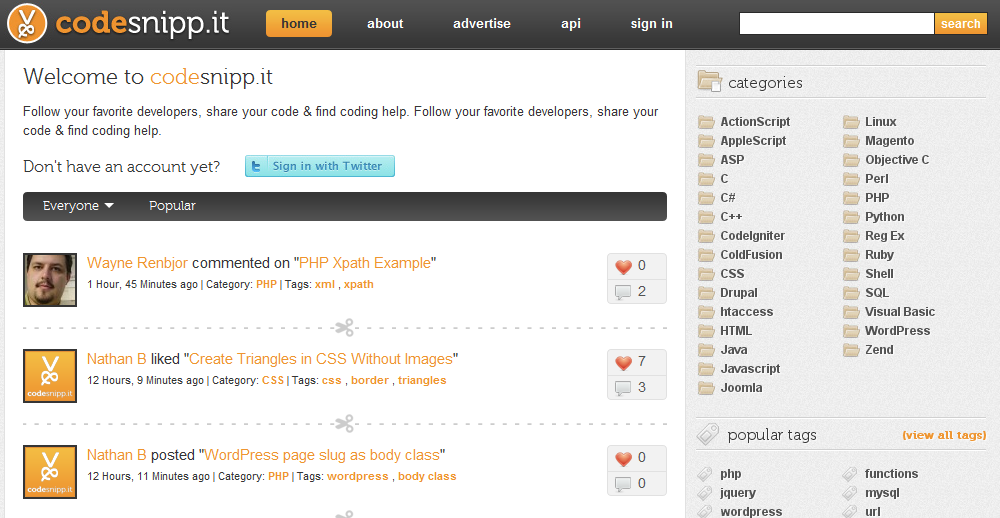The width and height of the screenshot is (1000, 518).
Task: Click the tag icon beside functions
Action: tap(850, 474)
